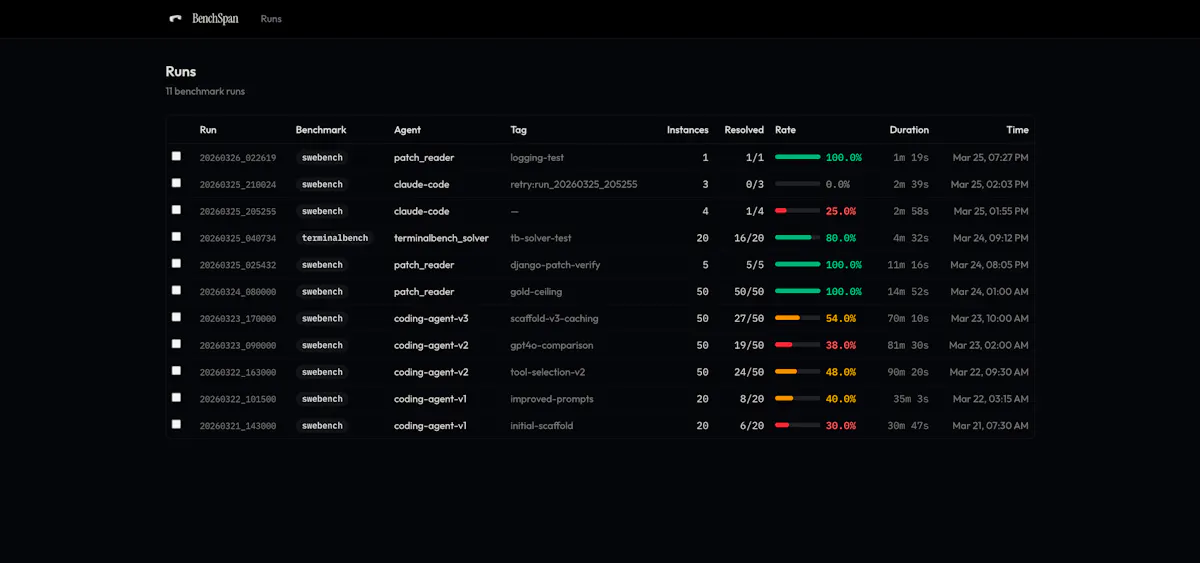Click the gold-ceiling tag
The height and width of the screenshot is (563, 1200).
coord(536,292)
